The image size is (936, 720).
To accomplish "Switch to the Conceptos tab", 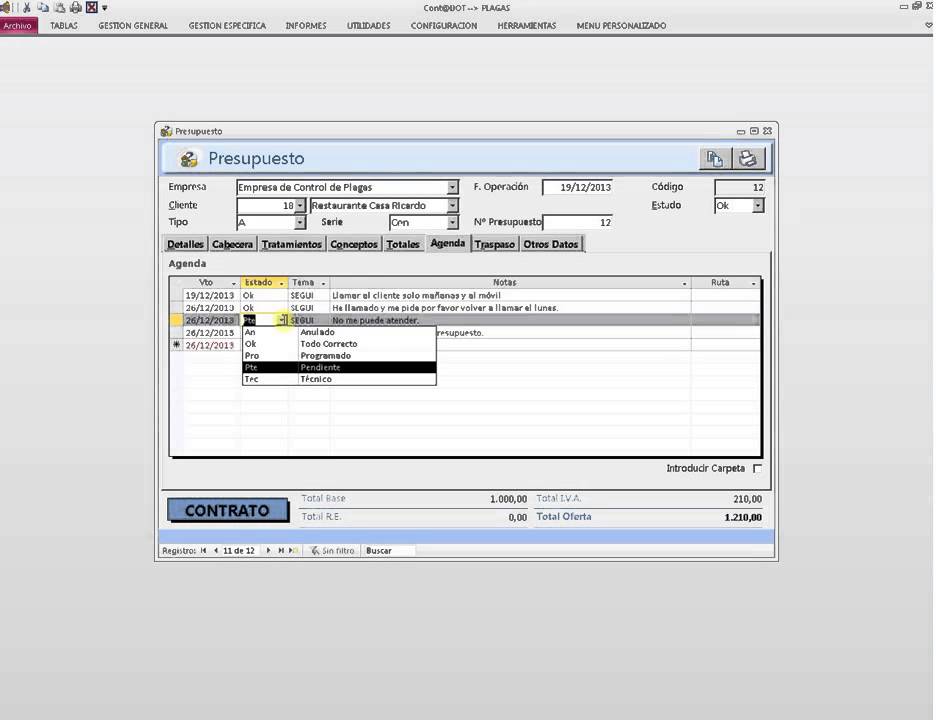I will (354, 244).
